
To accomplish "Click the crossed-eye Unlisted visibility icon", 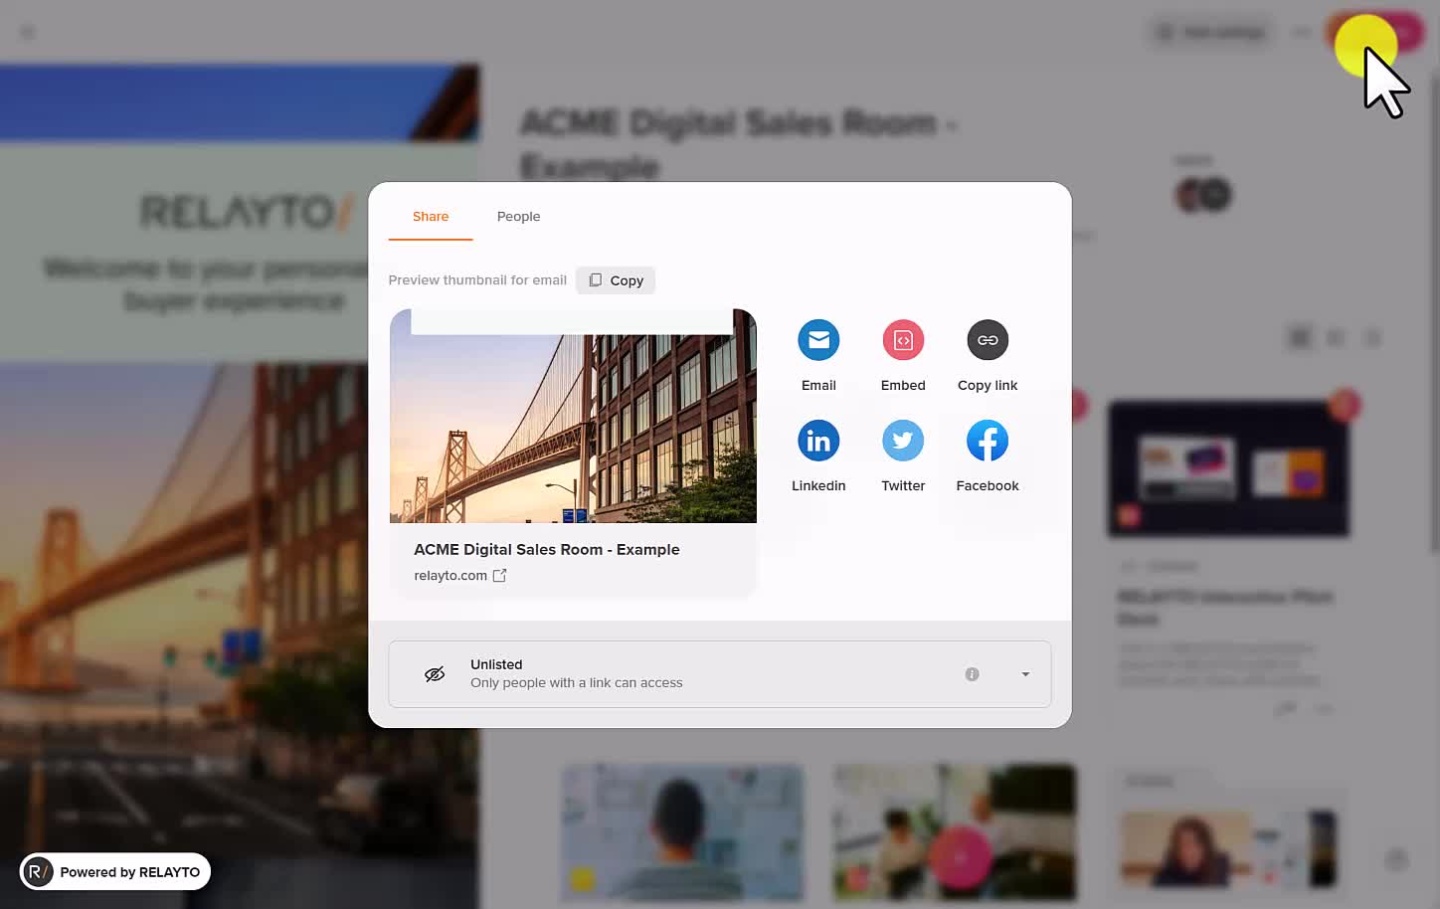I will point(435,675).
